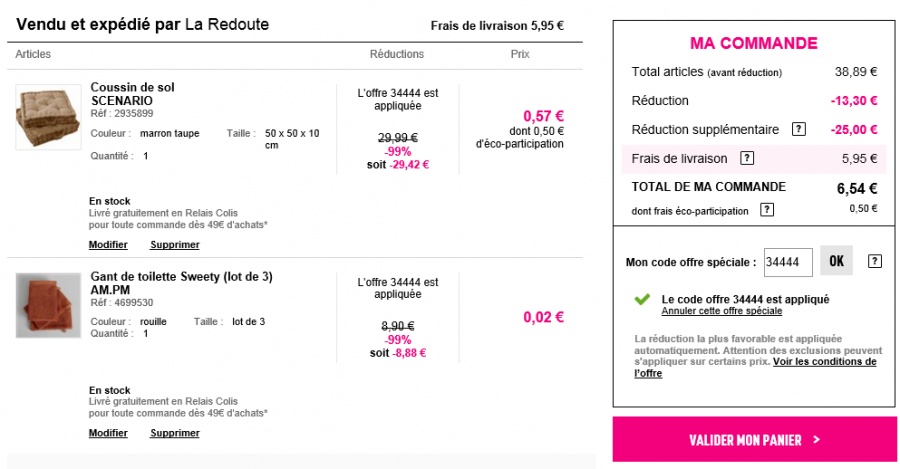
Task: Open help icon for frais éco-participation
Action: click(767, 209)
